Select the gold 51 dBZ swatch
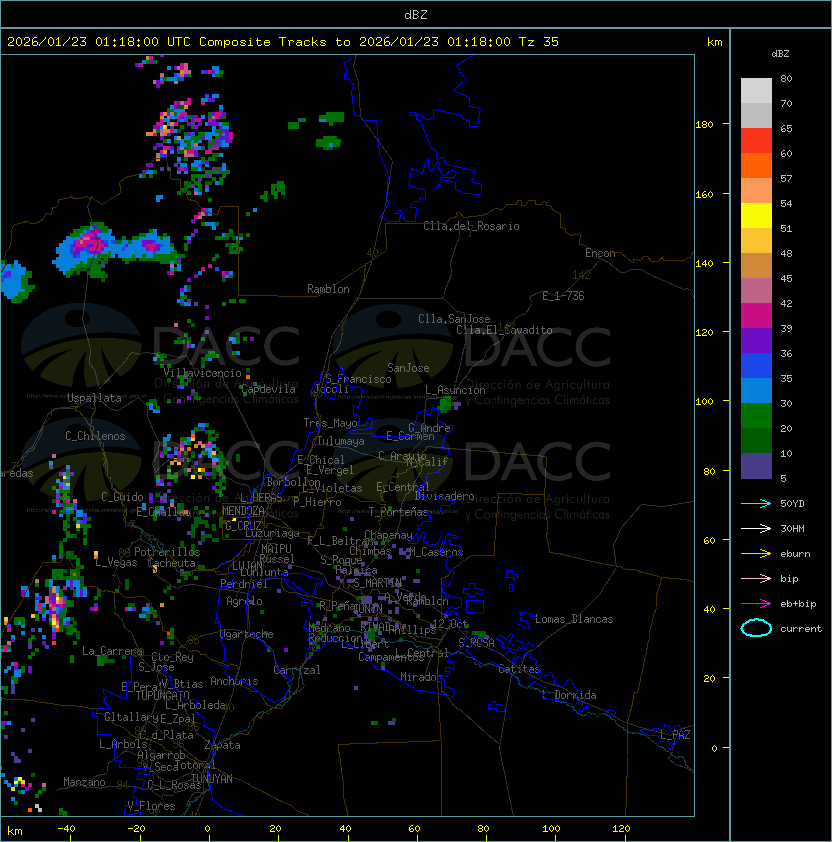 (x=756, y=241)
